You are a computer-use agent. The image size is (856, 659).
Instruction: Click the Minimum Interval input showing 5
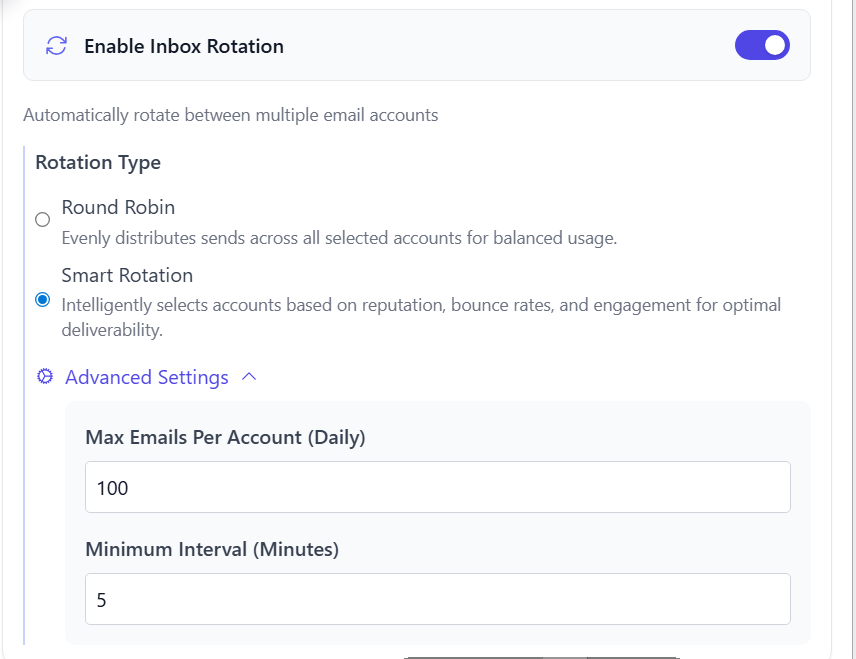(437, 598)
